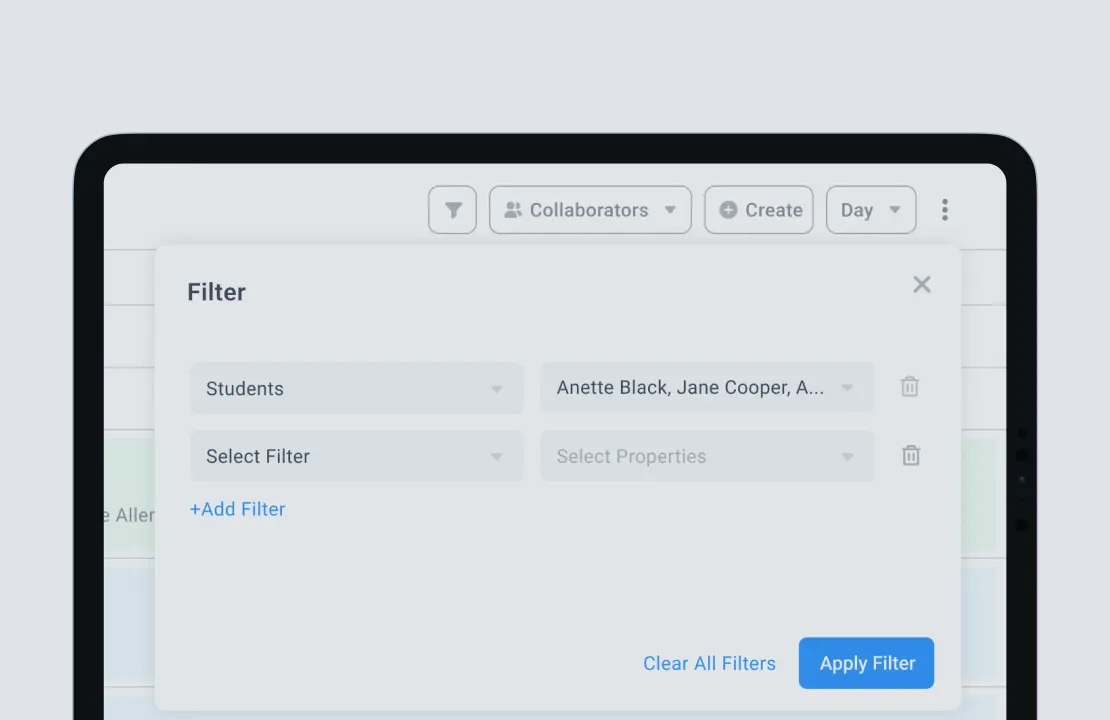Open the Students filter type dropdown
Screen dimensions: 1110x720
[x=340, y=388]
